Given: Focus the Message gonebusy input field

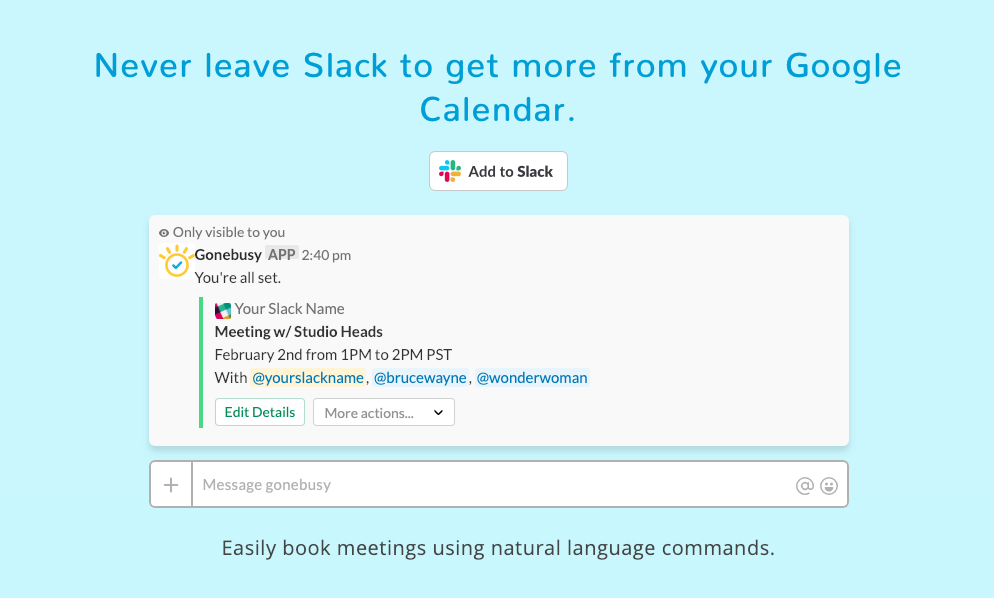Looking at the screenshot, I should (x=493, y=484).
